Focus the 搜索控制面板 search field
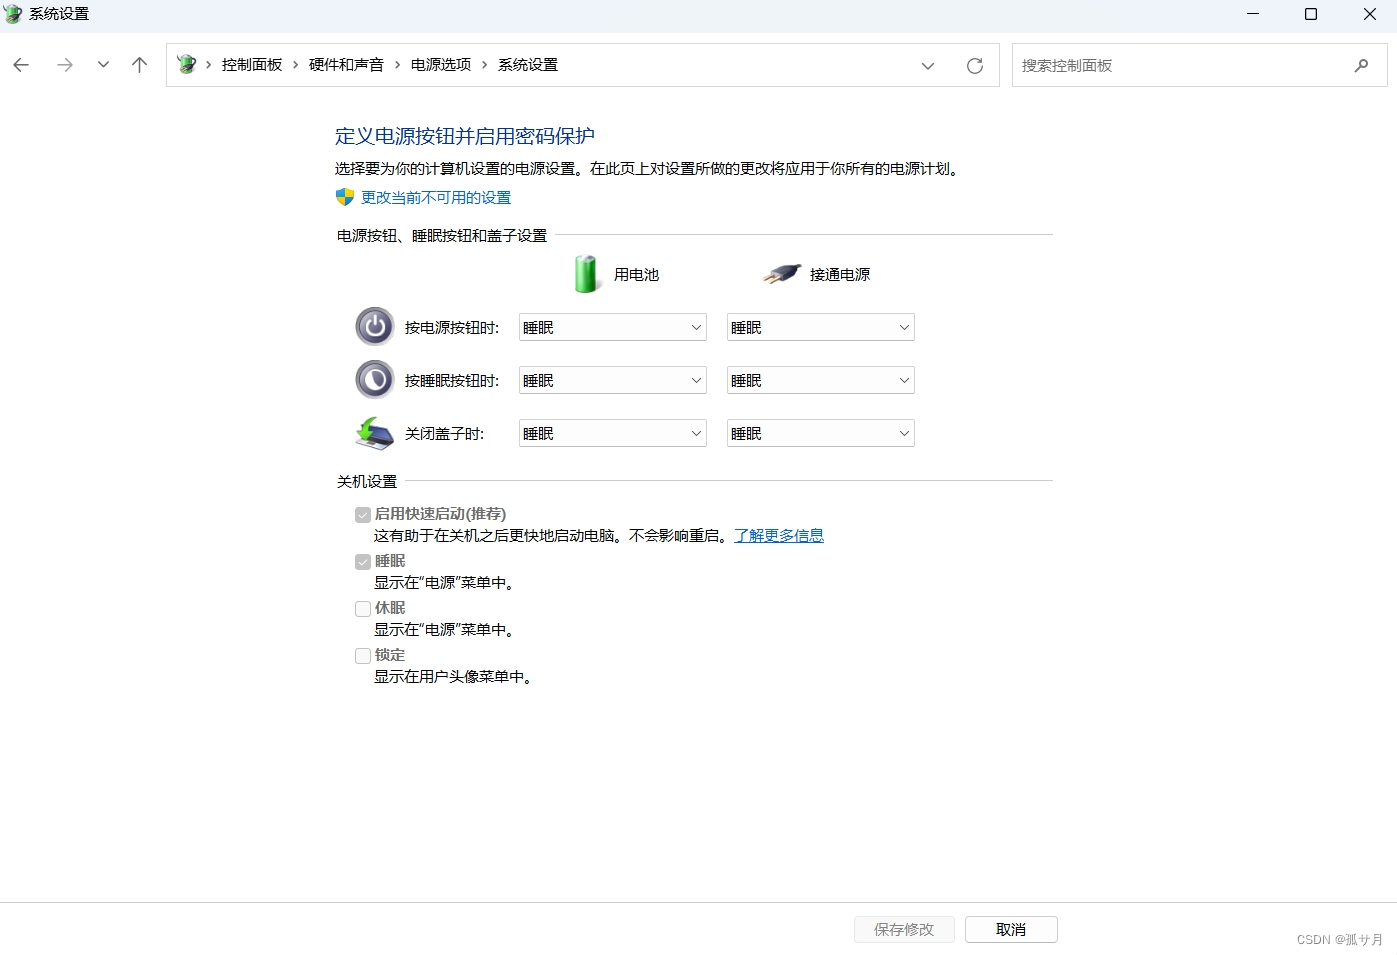The height and width of the screenshot is (955, 1397). (1199, 65)
